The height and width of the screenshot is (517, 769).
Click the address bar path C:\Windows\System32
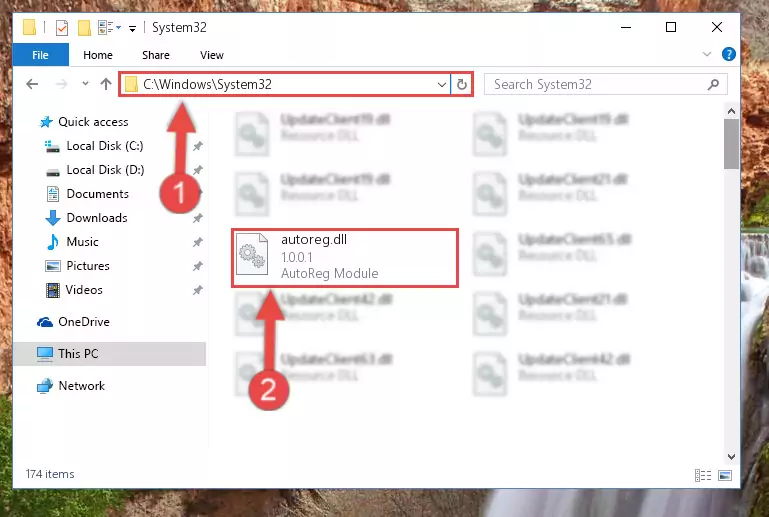(207, 84)
